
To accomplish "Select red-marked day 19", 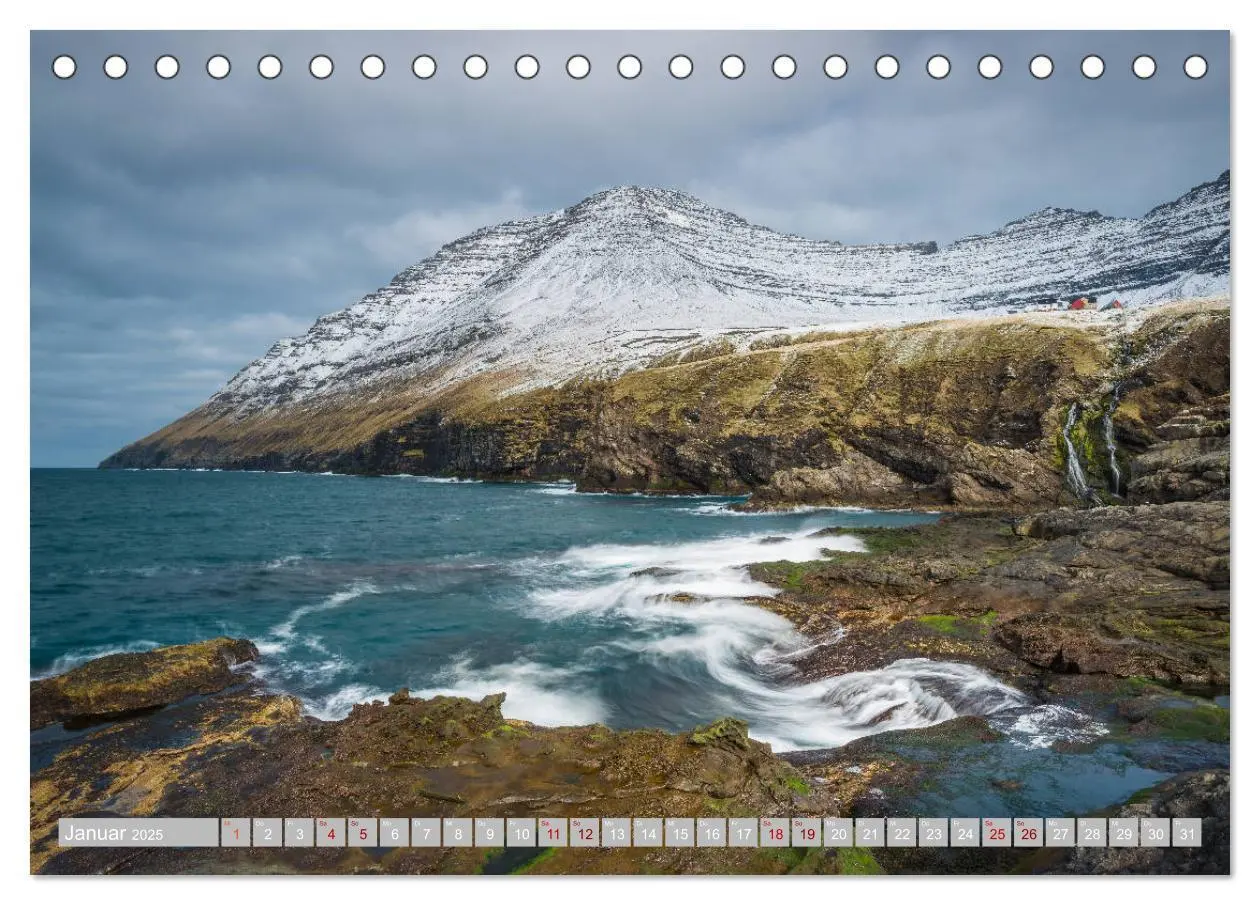I will click(806, 833).
